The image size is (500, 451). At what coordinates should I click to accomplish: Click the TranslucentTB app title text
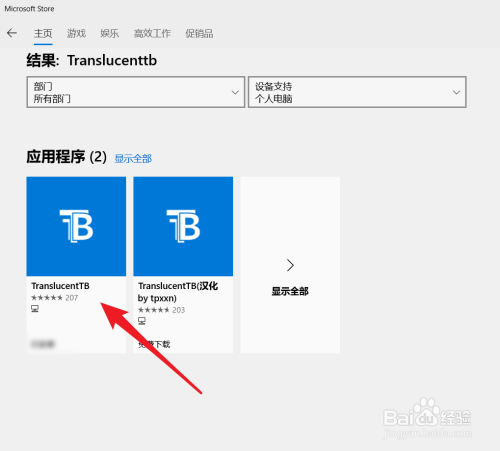[60, 286]
